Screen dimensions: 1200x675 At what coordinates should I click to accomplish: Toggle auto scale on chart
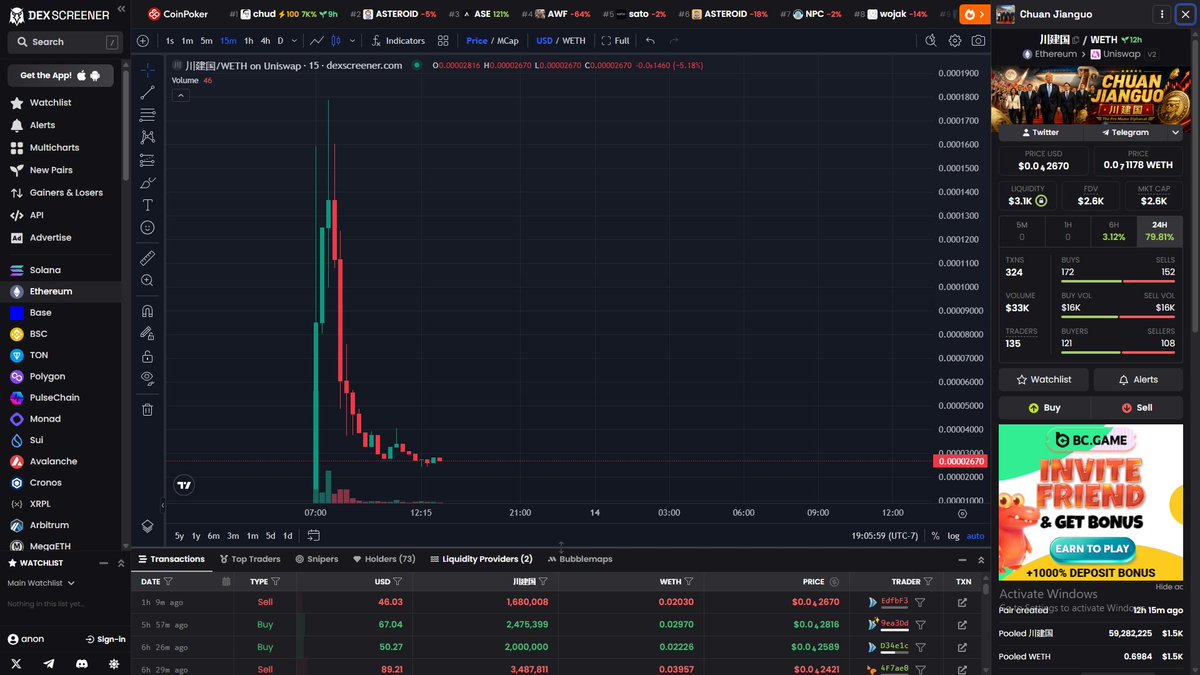(x=975, y=536)
